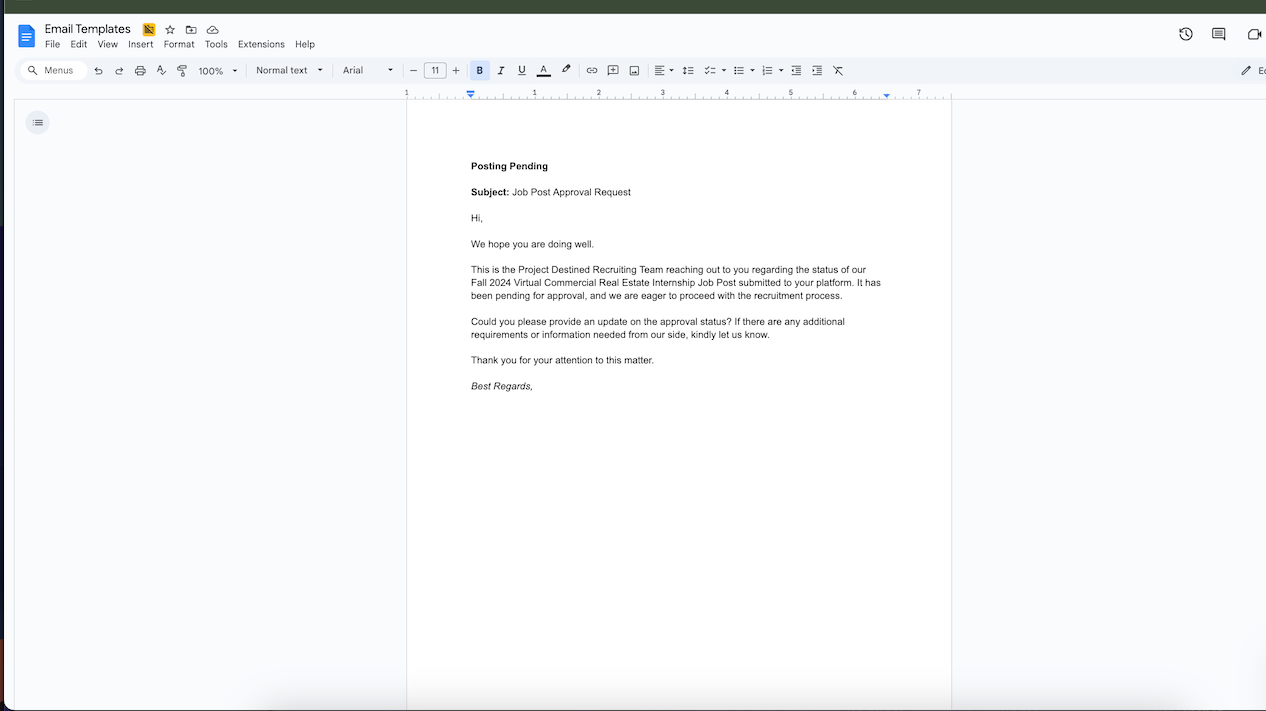
Task: Expand checklist menu arrow
Action: [x=724, y=71]
